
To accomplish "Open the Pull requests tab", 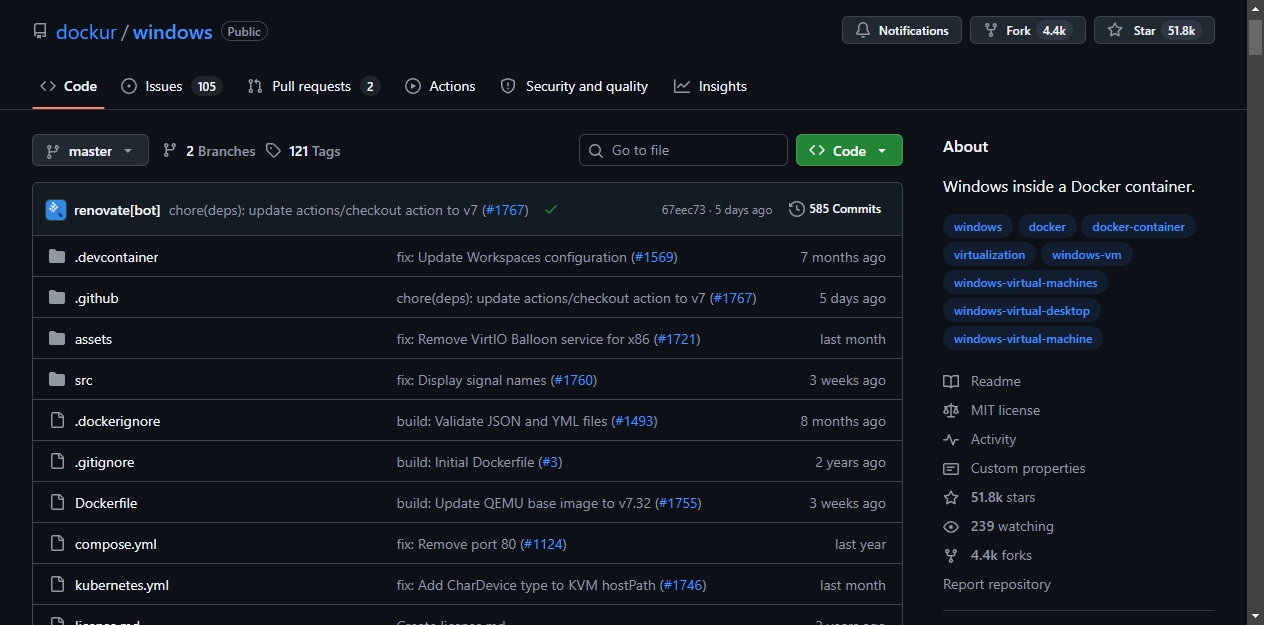I will point(313,86).
